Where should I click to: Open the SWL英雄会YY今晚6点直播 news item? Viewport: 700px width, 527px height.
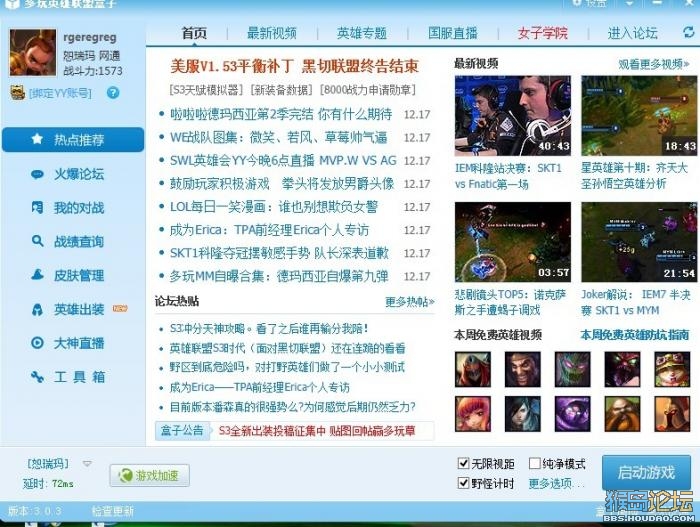(x=283, y=160)
